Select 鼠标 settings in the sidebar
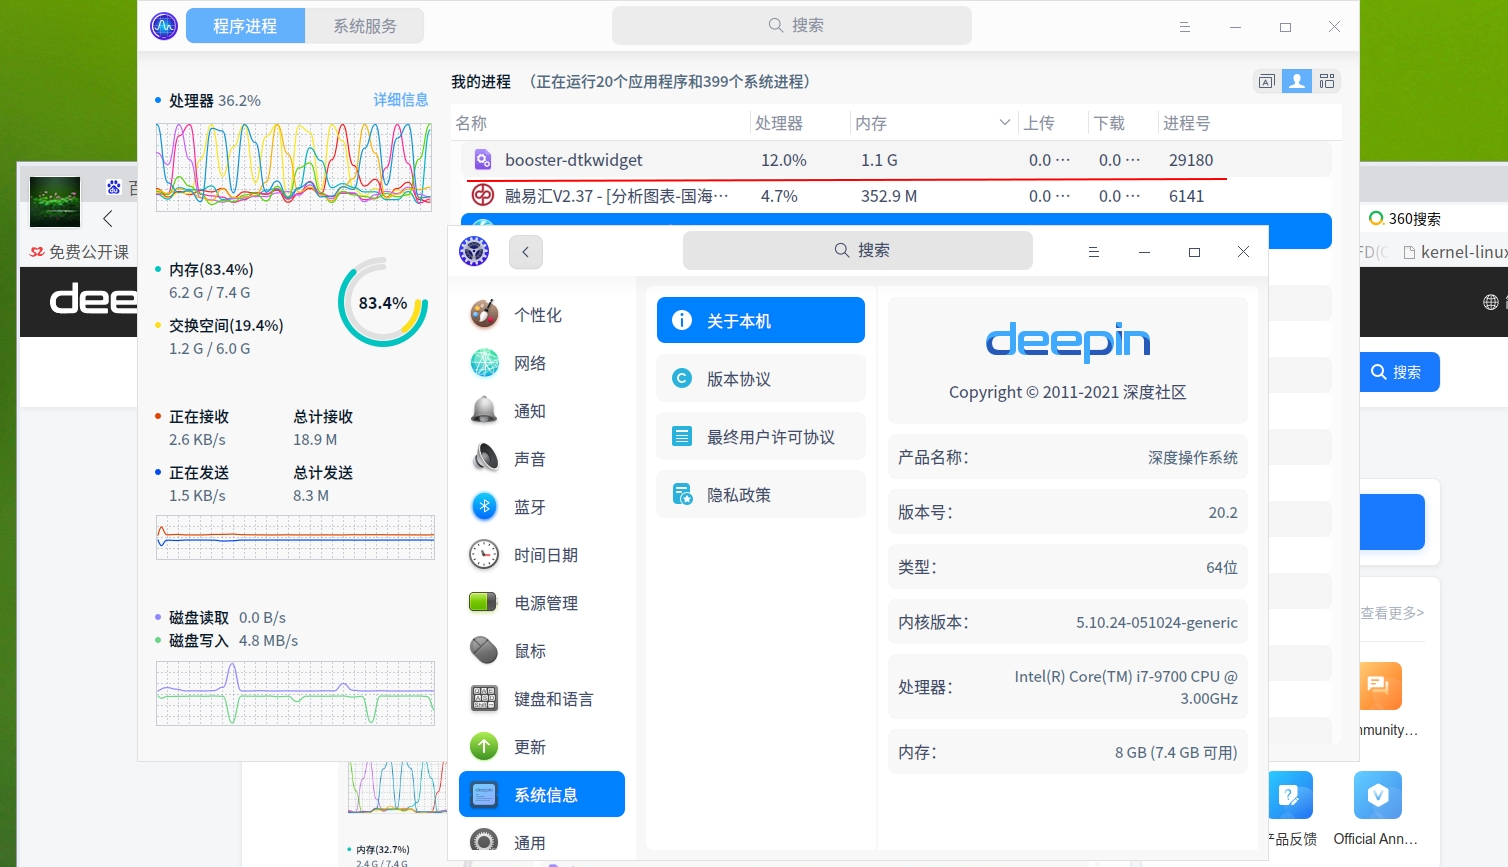The image size is (1508, 867). pos(530,650)
